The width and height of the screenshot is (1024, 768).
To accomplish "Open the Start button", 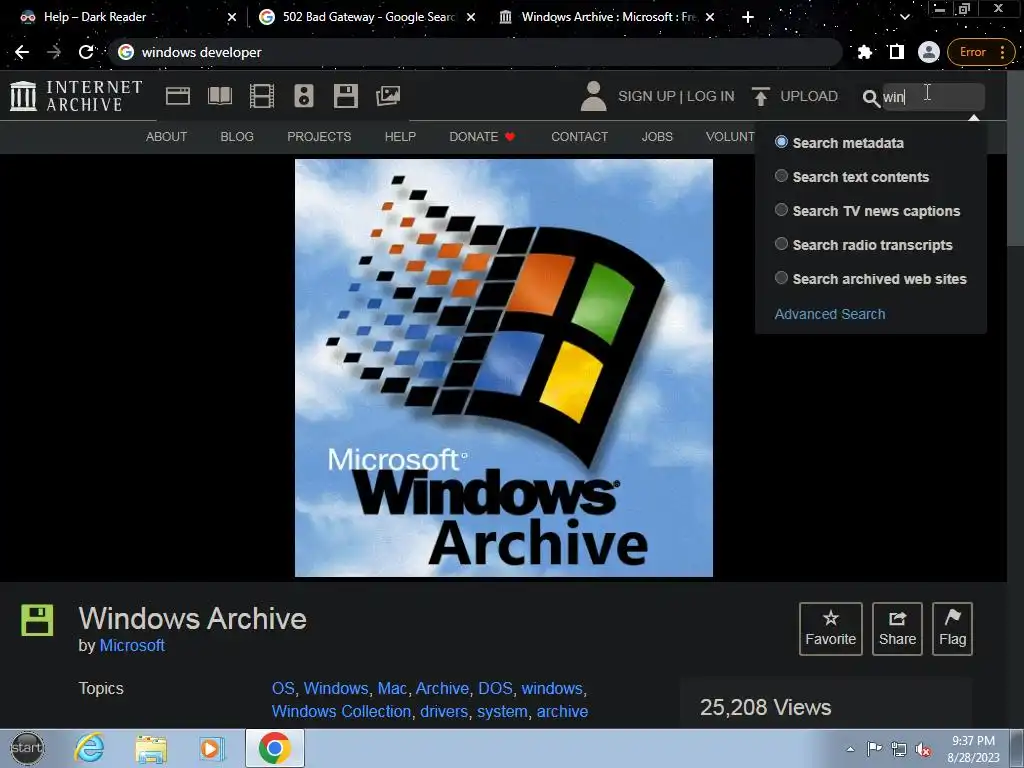I will click(x=27, y=748).
